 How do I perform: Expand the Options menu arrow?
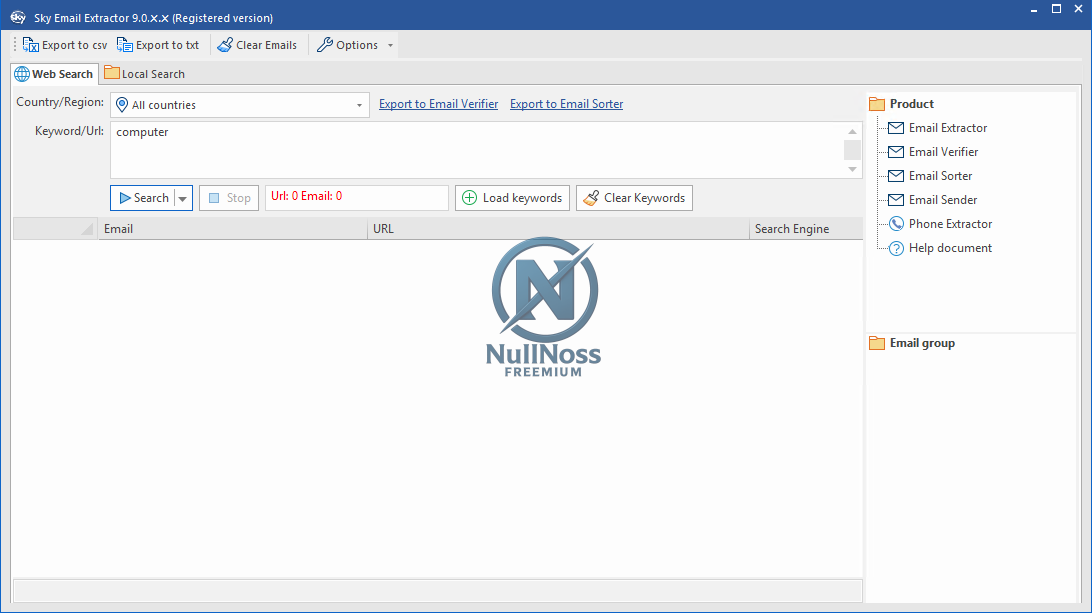click(390, 44)
